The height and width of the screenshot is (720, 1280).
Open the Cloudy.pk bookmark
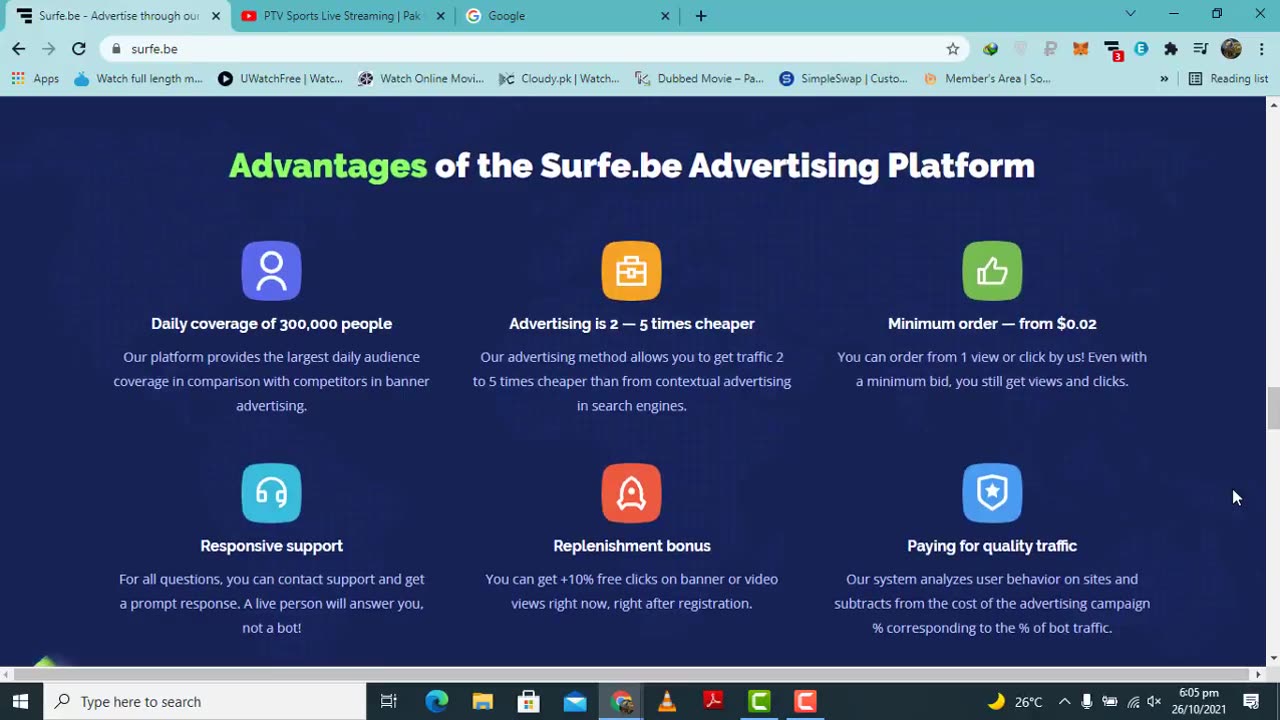pyautogui.click(x=559, y=78)
